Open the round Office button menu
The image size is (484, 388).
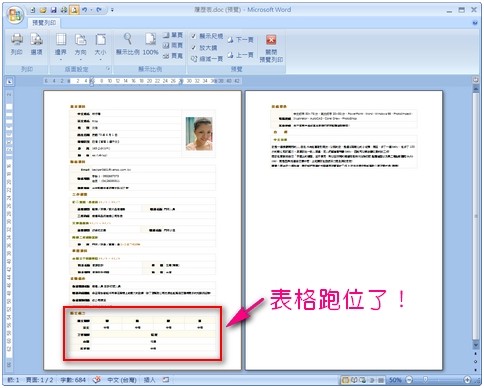click(15, 15)
